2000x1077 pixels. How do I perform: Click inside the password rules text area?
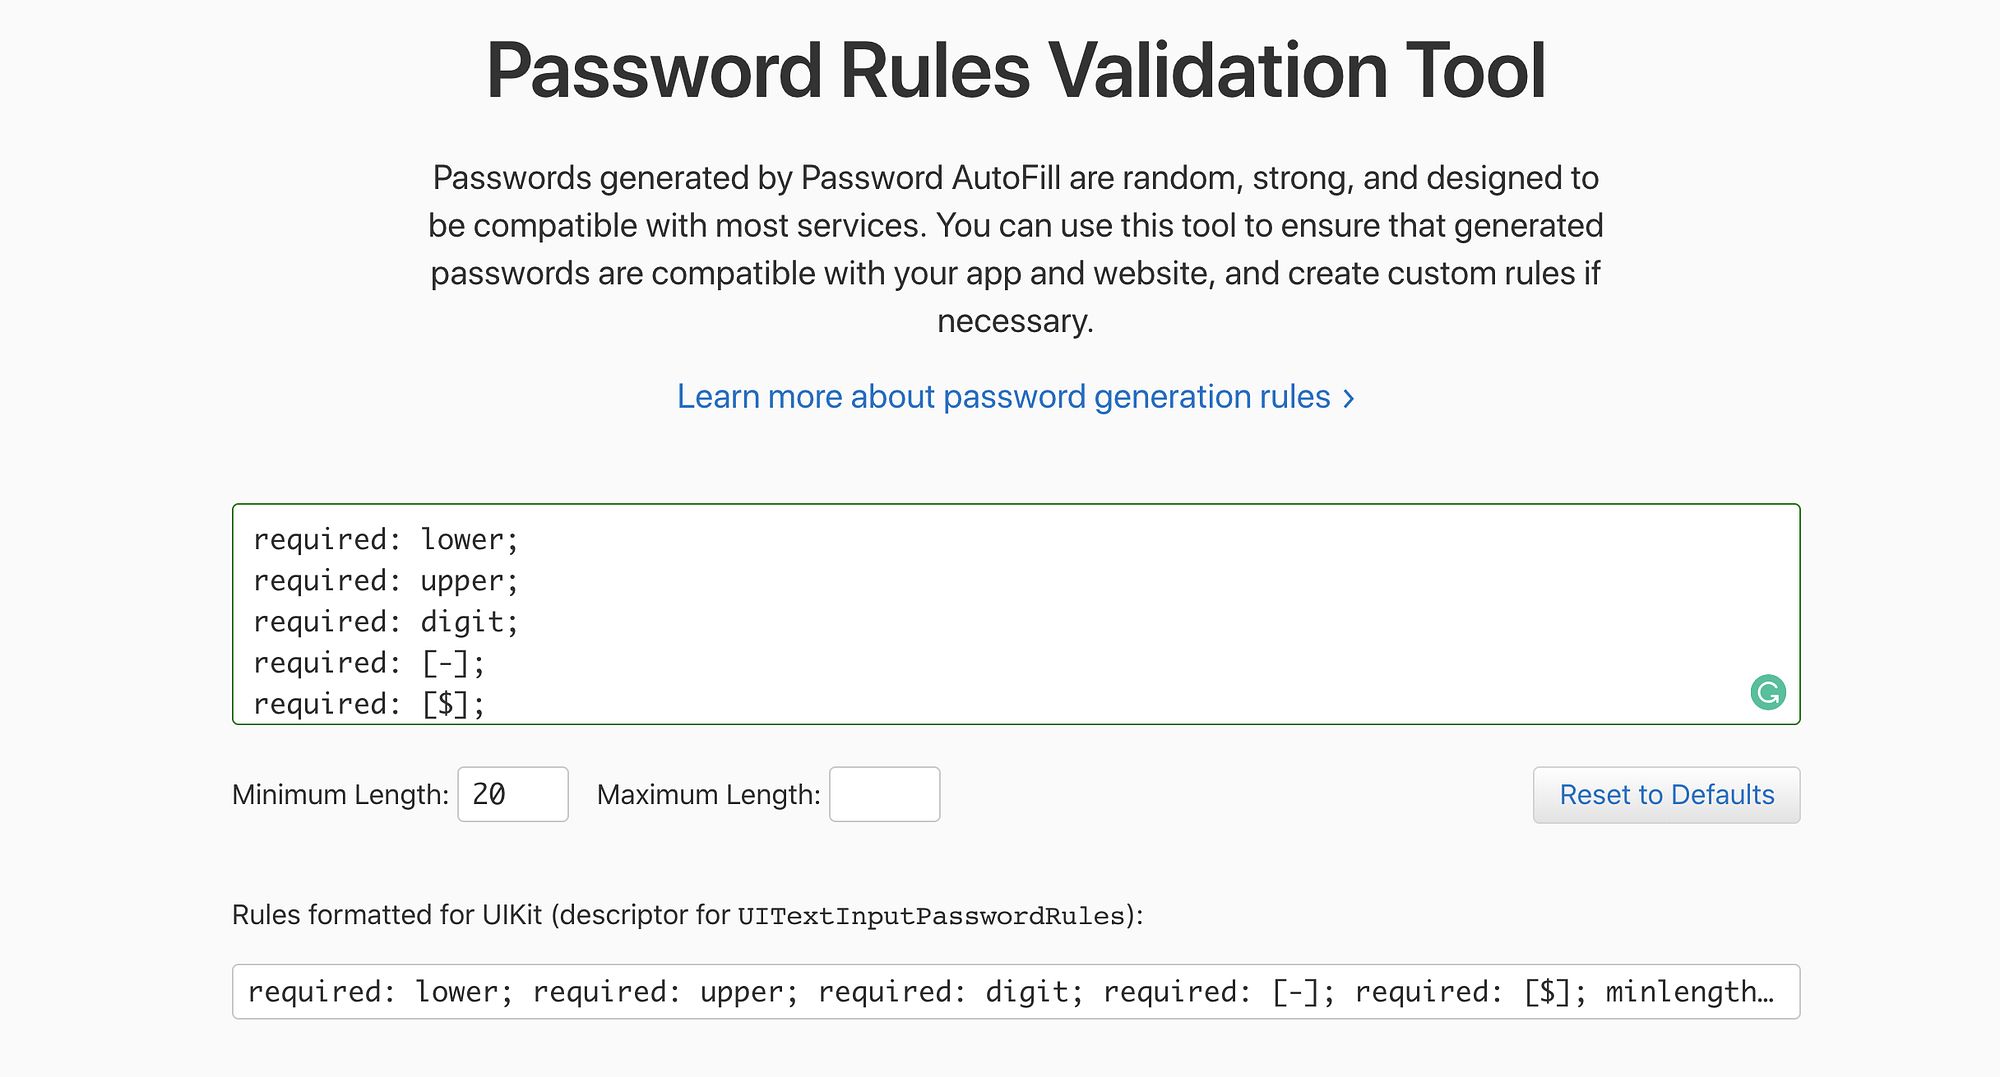1016,614
